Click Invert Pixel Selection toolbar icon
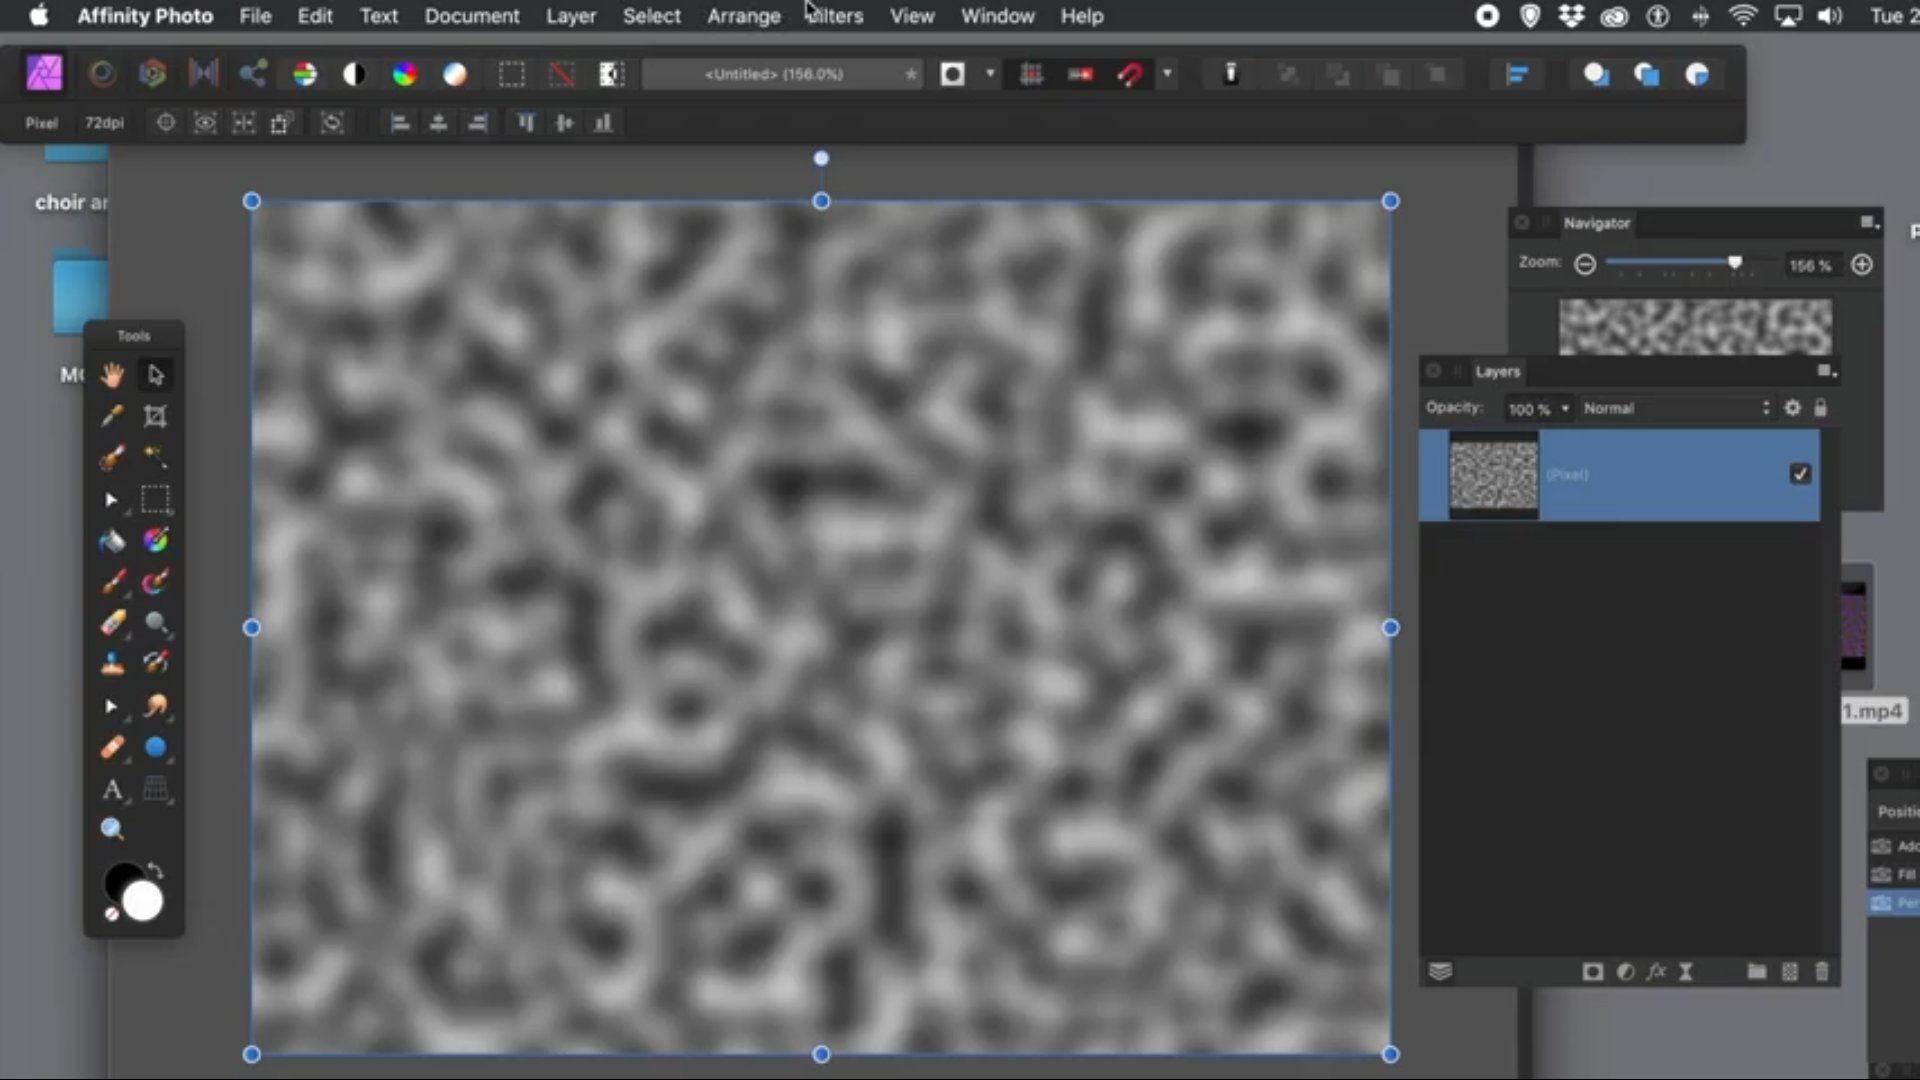Viewport: 1920px width, 1080px height. 611,74
